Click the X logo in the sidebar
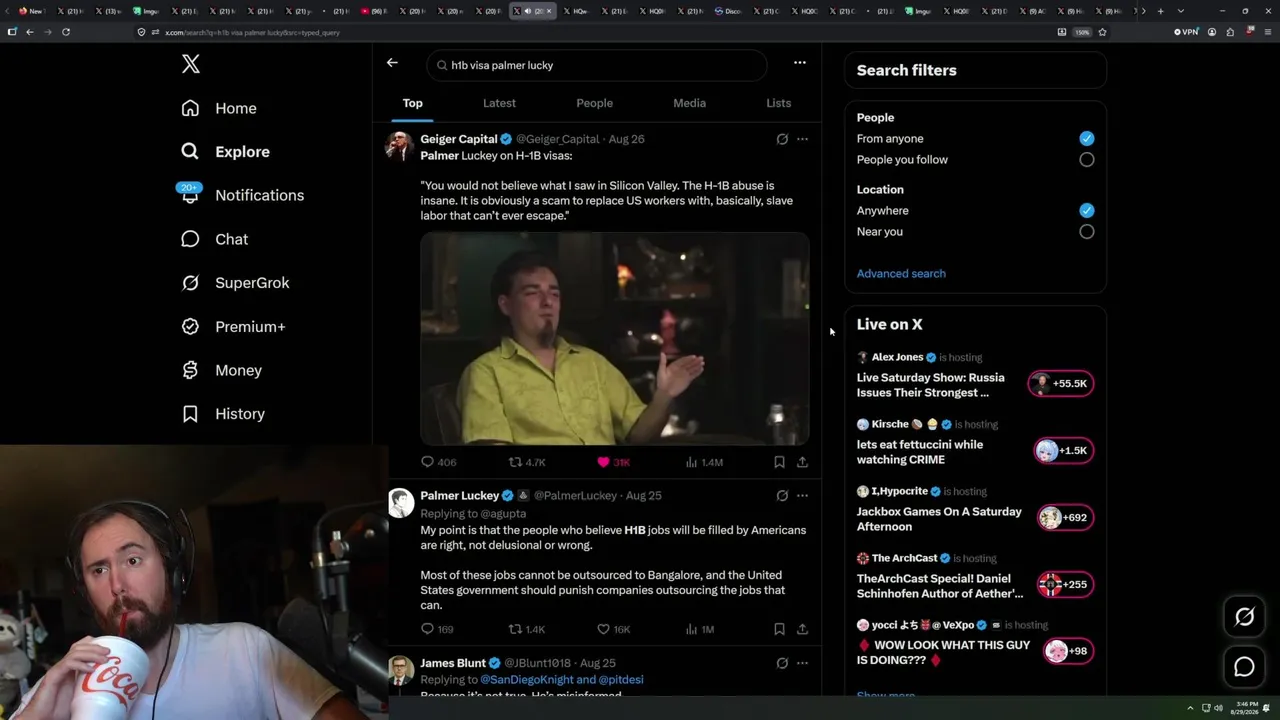Image resolution: width=1280 pixels, height=720 pixels. point(191,64)
